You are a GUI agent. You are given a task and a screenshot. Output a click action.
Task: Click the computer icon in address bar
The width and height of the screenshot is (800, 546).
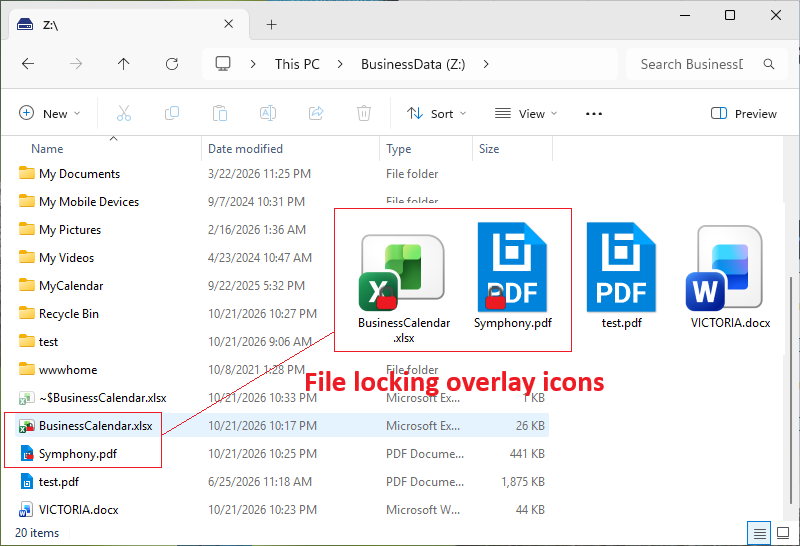pos(223,64)
